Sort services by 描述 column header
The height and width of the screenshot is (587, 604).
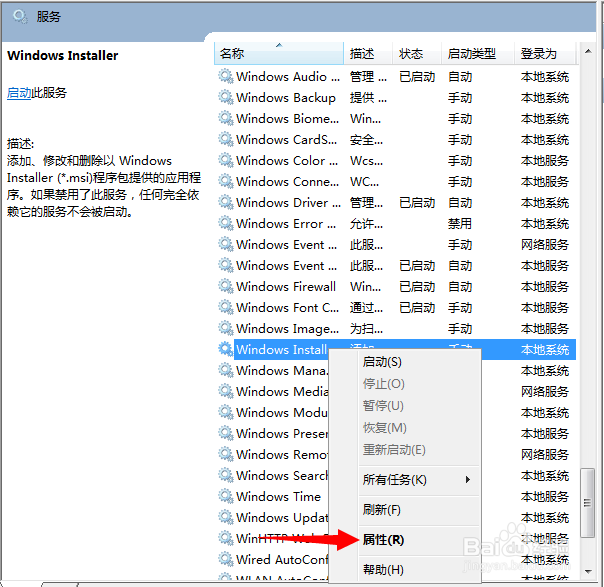click(x=368, y=53)
